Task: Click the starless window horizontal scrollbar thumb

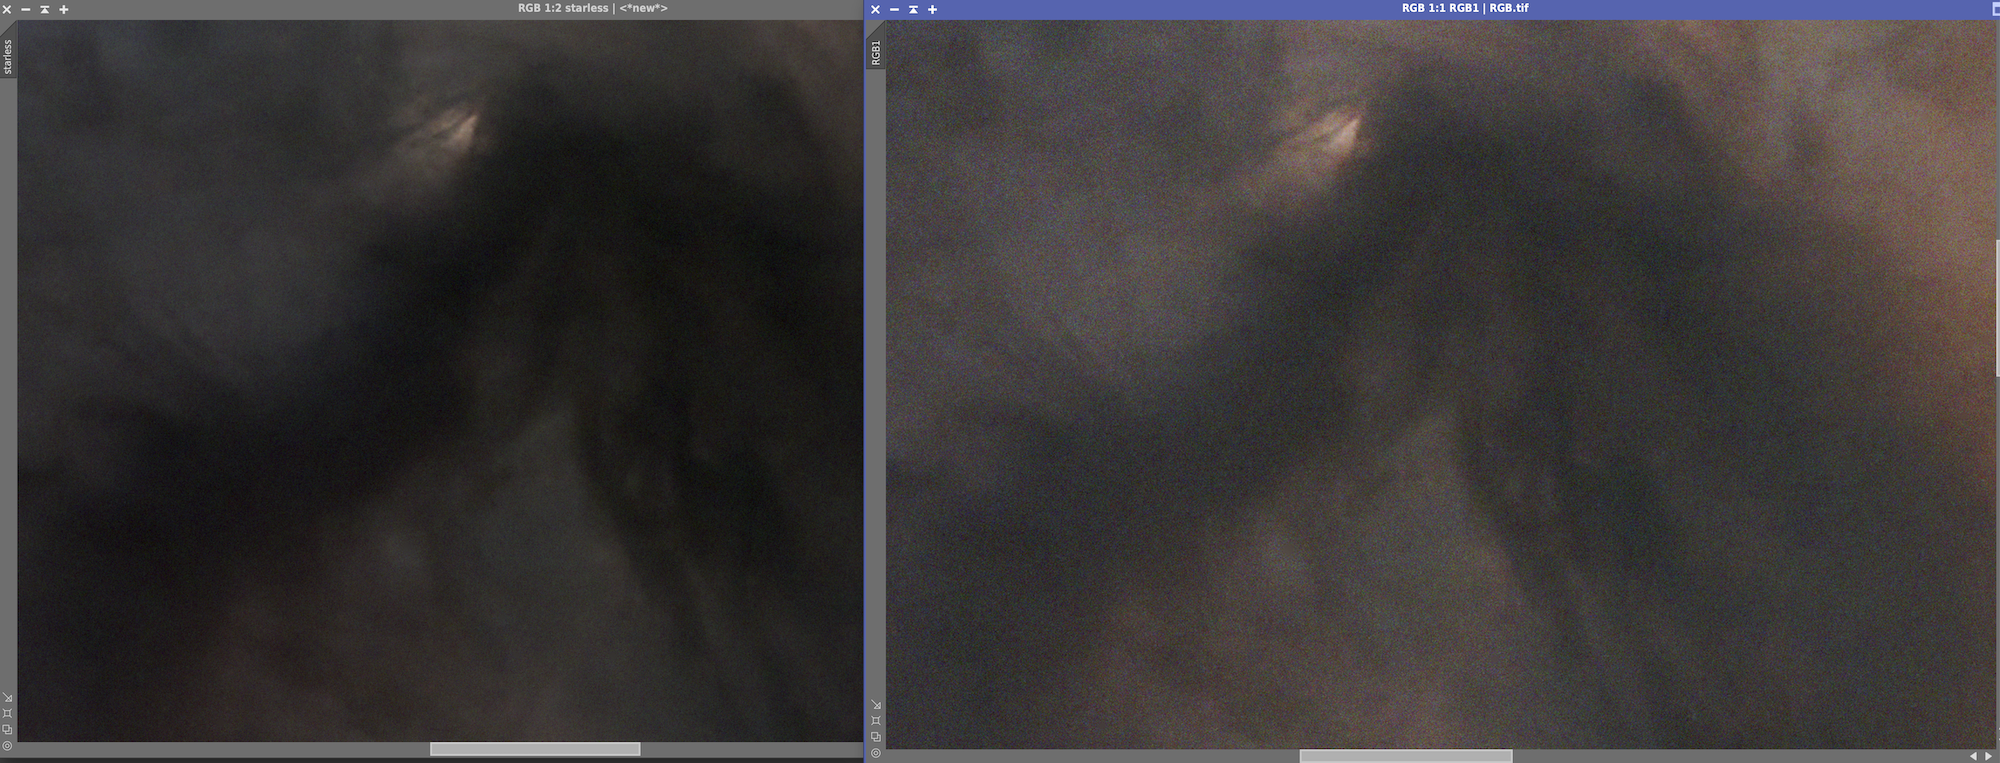Action: click(x=534, y=749)
